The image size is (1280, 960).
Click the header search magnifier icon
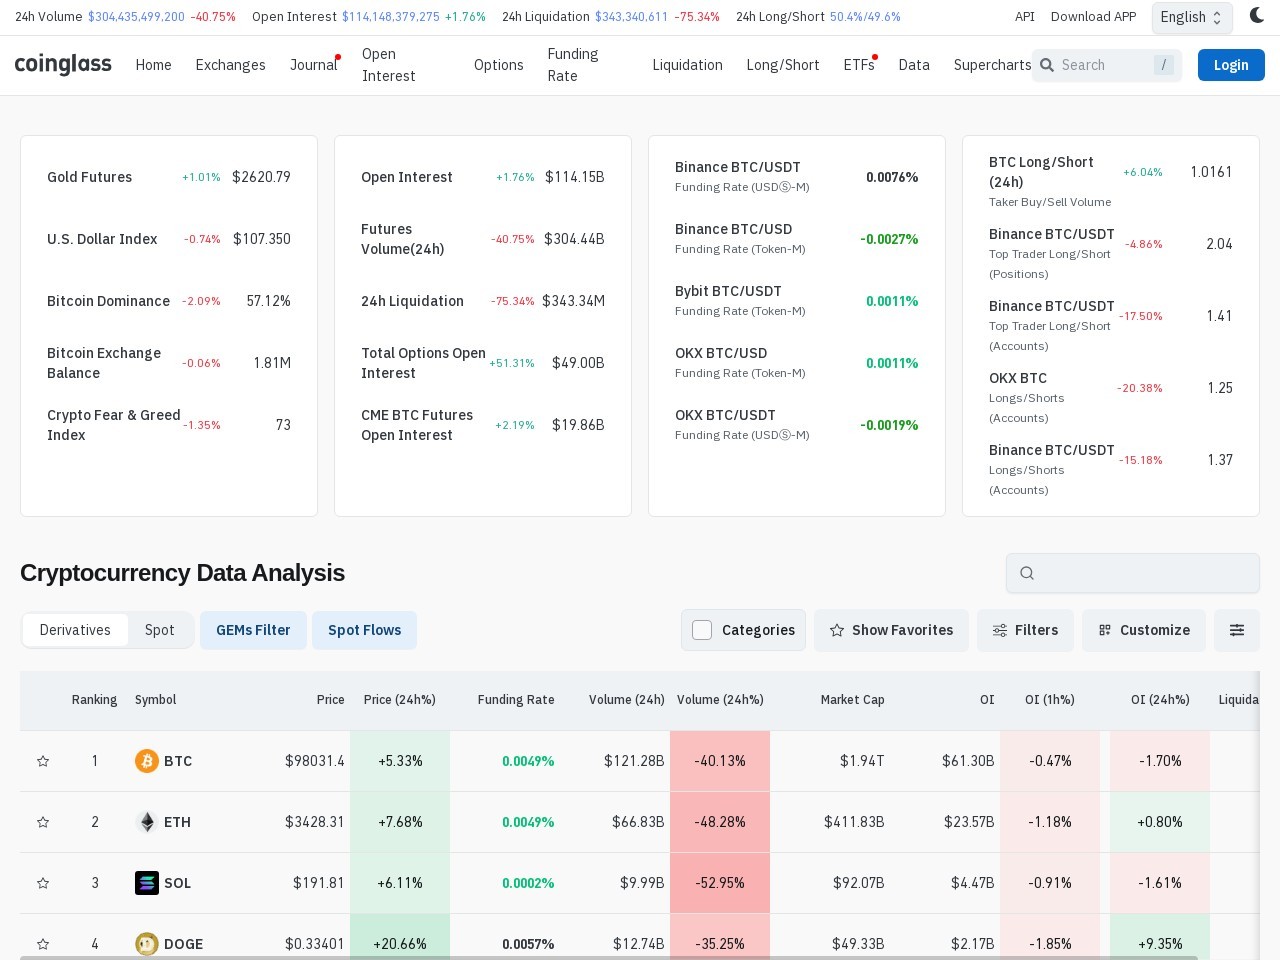(x=1047, y=65)
